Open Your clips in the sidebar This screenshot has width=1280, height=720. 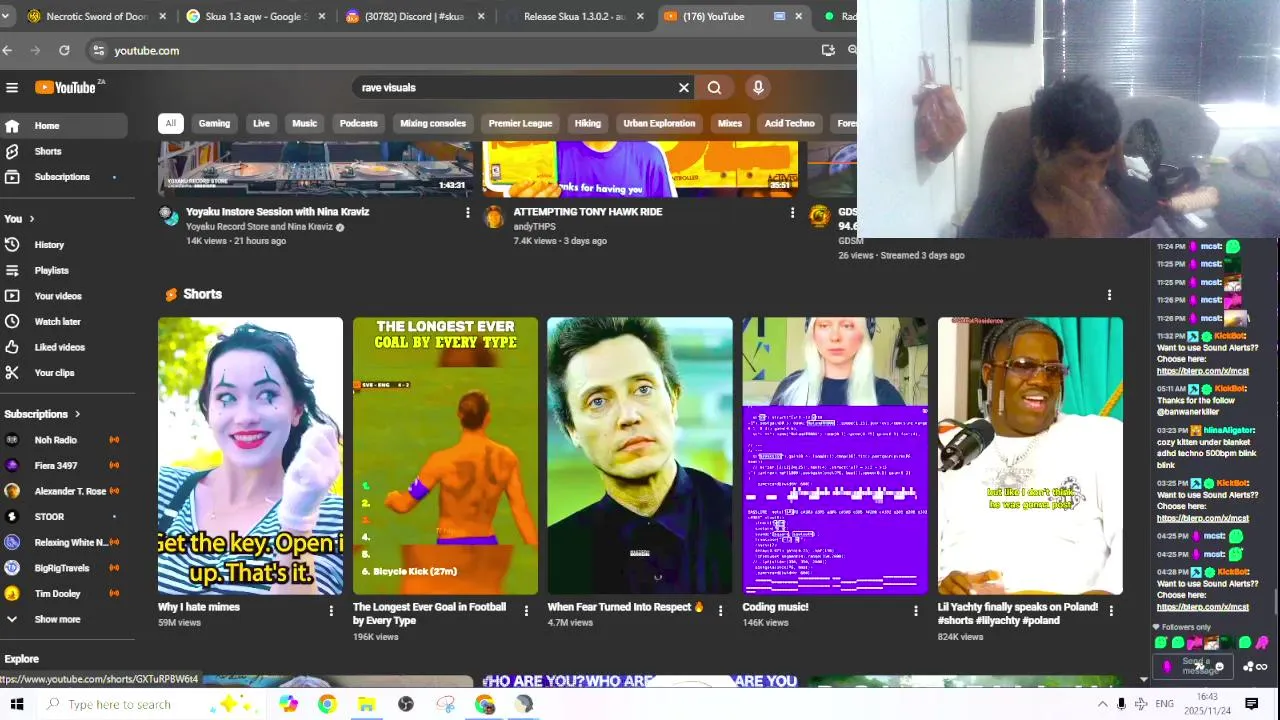[65, 373]
